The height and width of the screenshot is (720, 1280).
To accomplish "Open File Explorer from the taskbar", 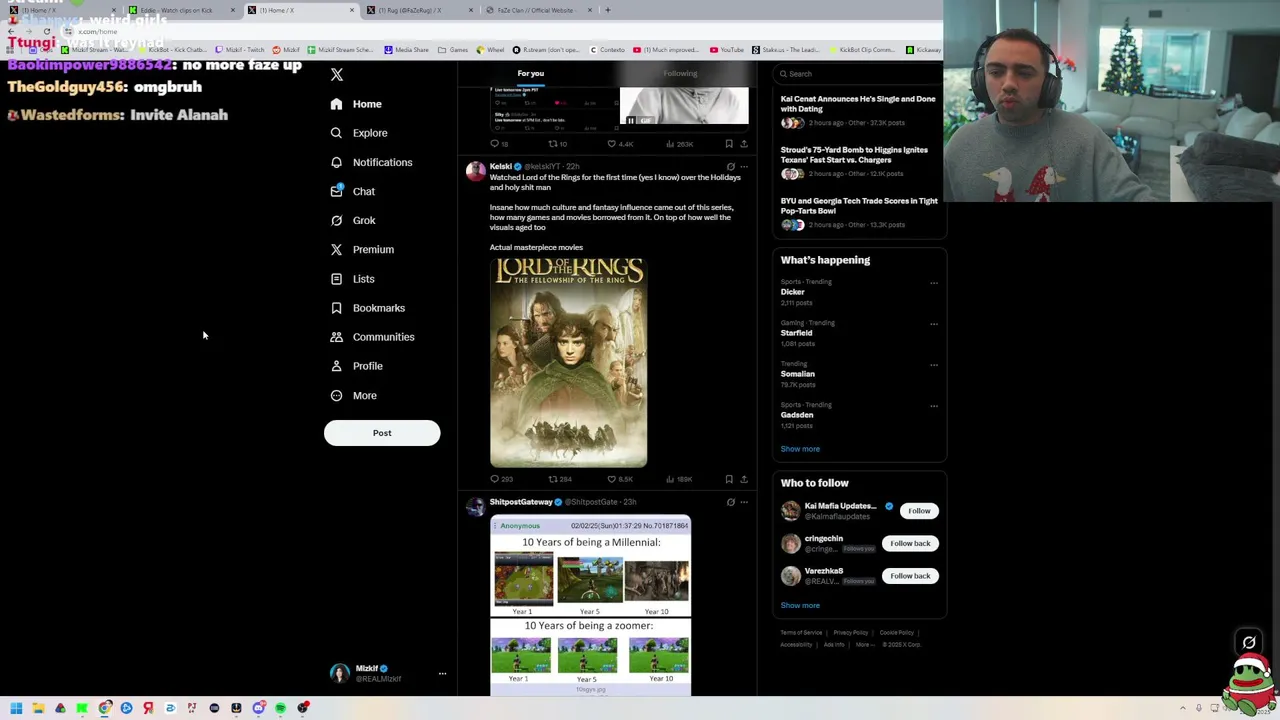I will (x=38, y=708).
